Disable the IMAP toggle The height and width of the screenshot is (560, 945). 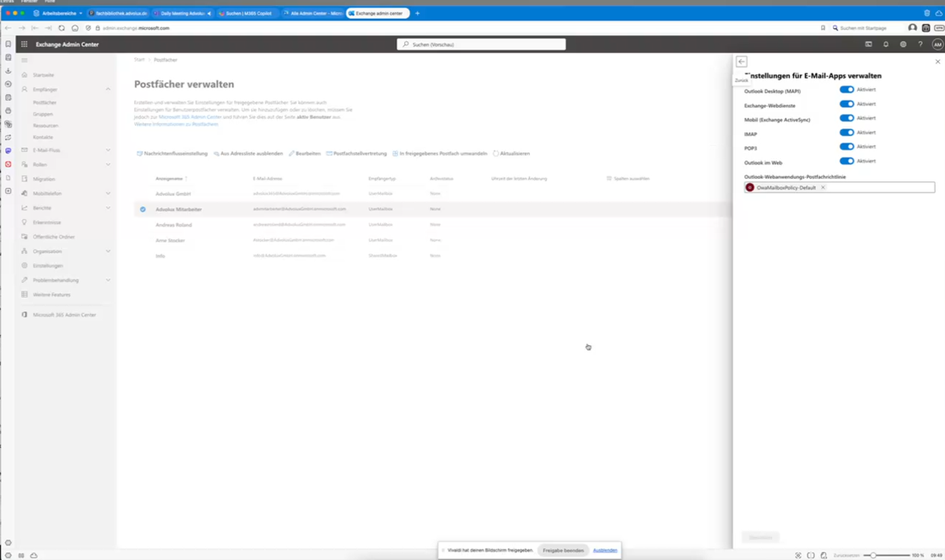(x=846, y=133)
